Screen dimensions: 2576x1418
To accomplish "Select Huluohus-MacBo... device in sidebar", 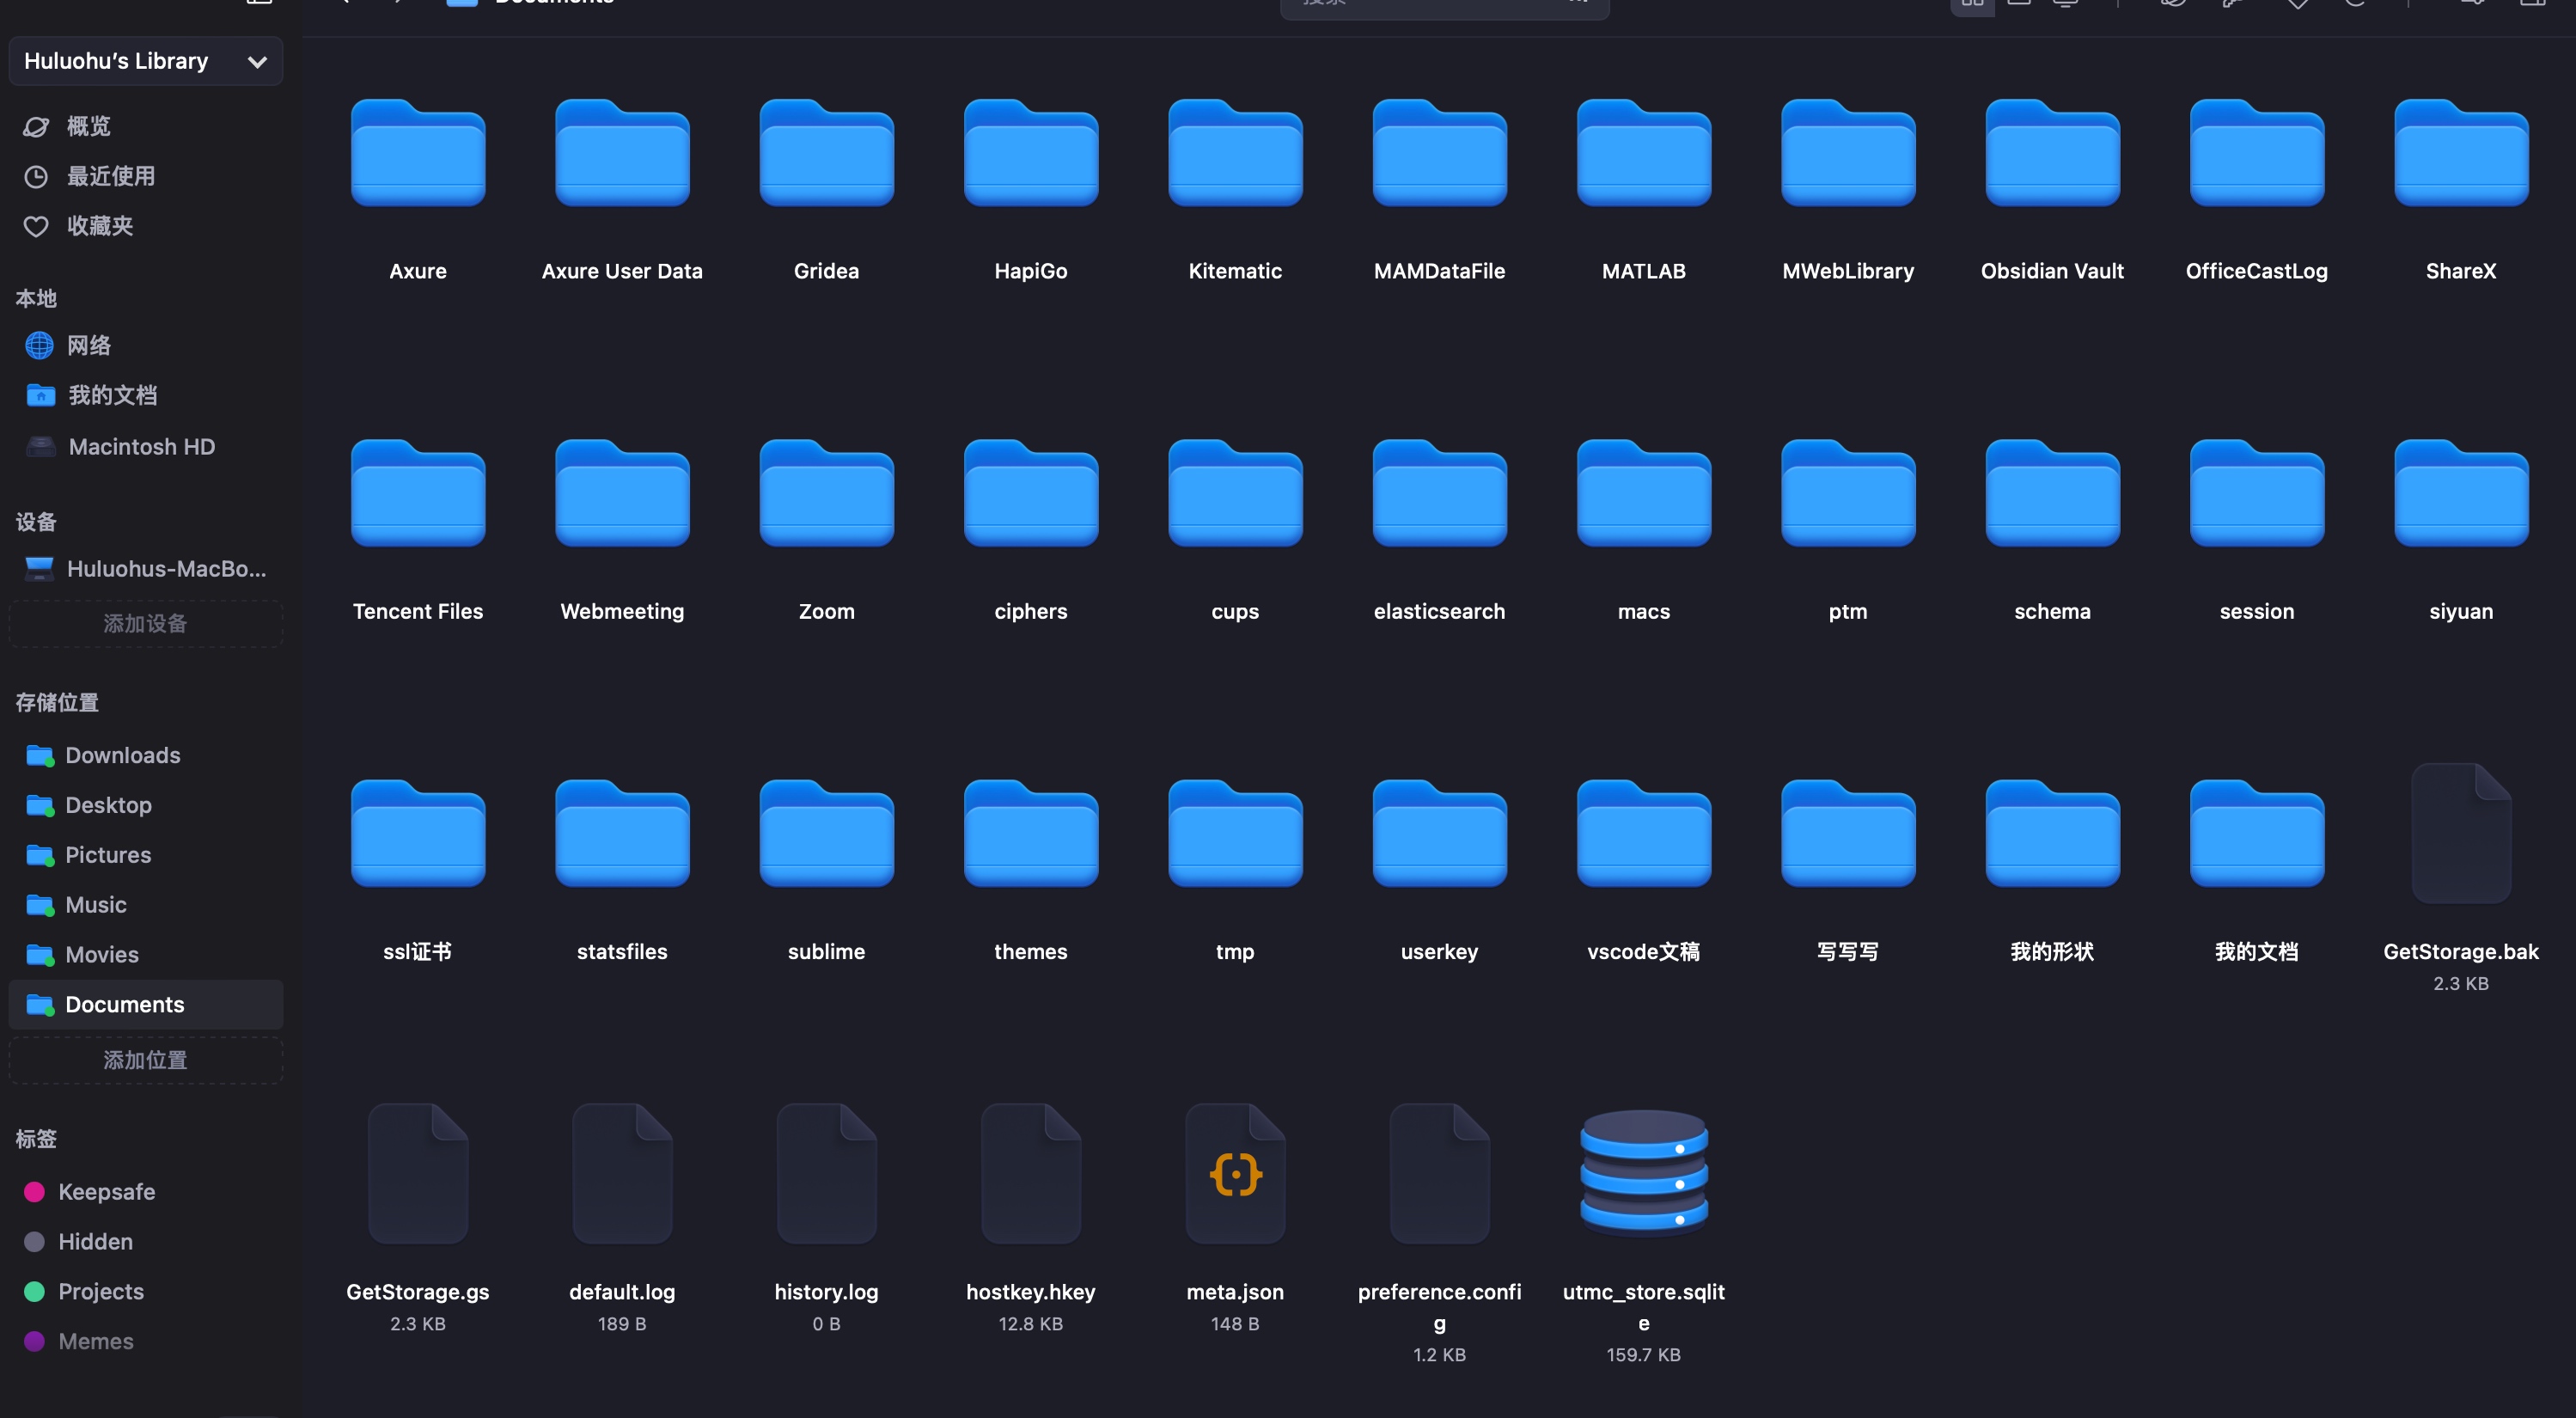I will click(145, 569).
